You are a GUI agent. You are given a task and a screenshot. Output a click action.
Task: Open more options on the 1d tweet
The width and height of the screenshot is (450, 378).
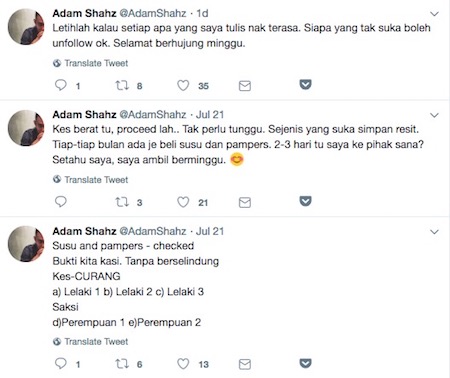click(434, 14)
